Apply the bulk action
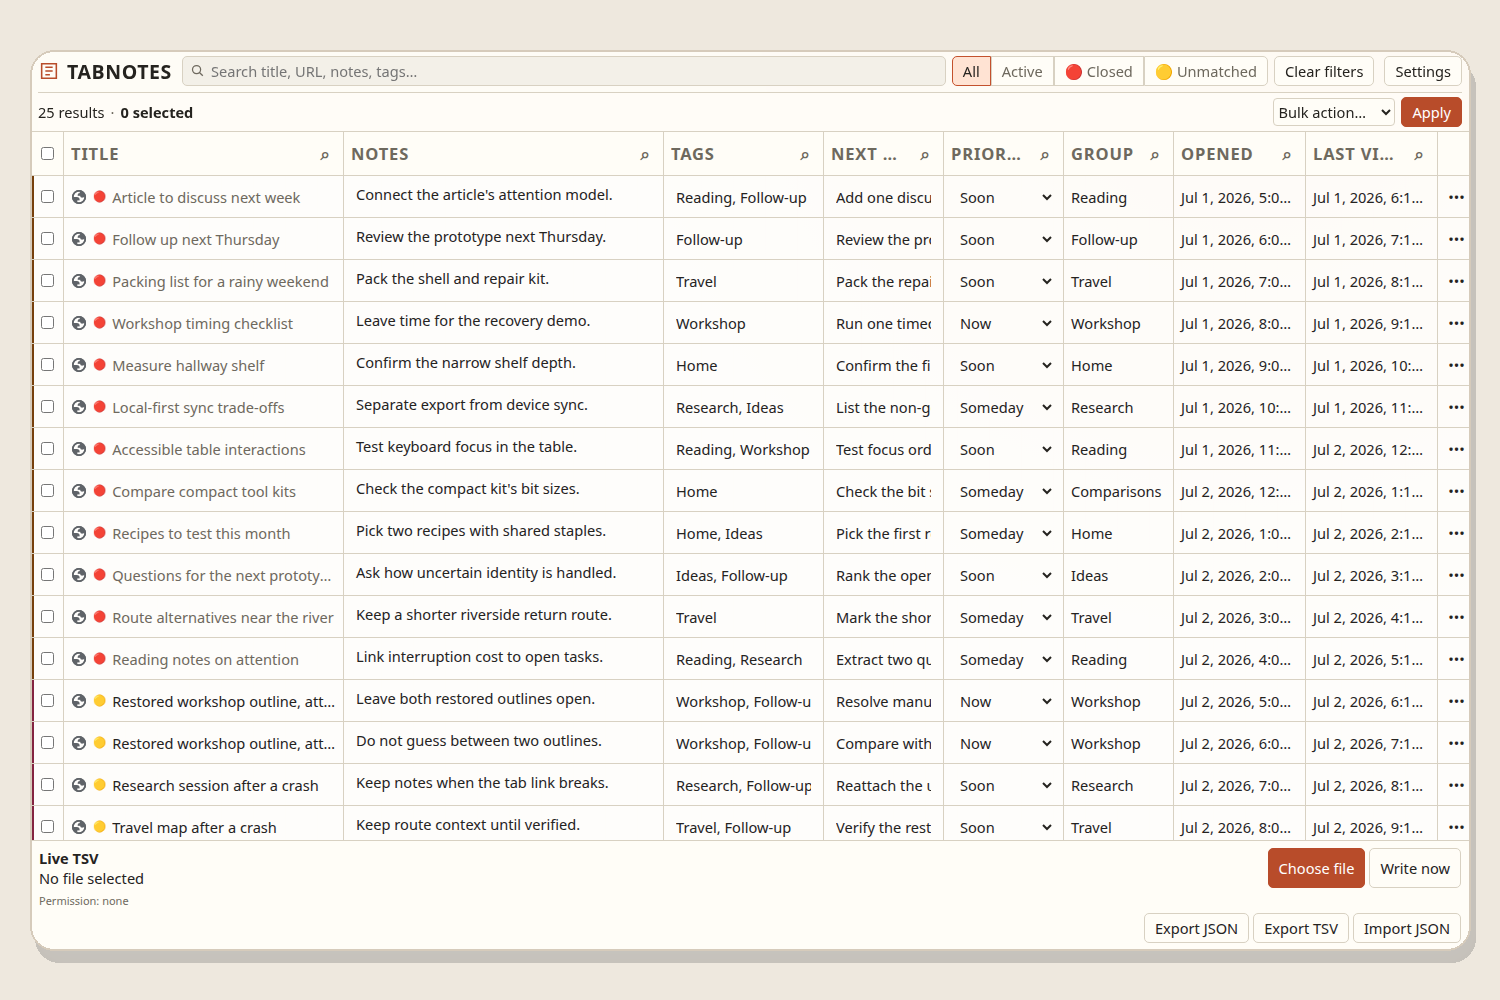The height and width of the screenshot is (1000, 1500). (x=1431, y=113)
